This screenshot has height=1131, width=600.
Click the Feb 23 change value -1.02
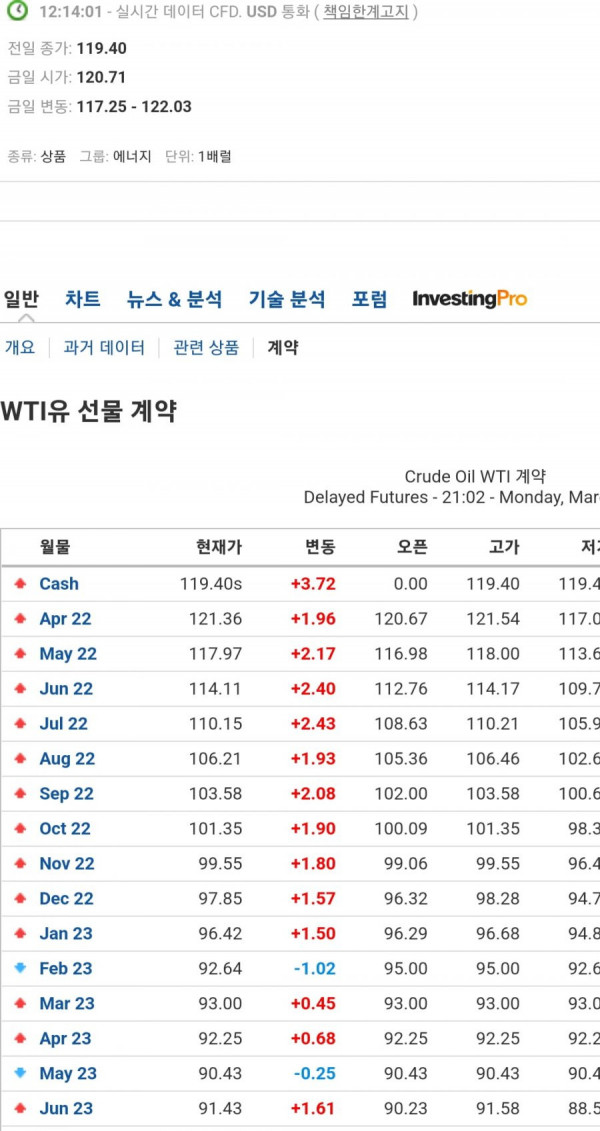coord(314,969)
